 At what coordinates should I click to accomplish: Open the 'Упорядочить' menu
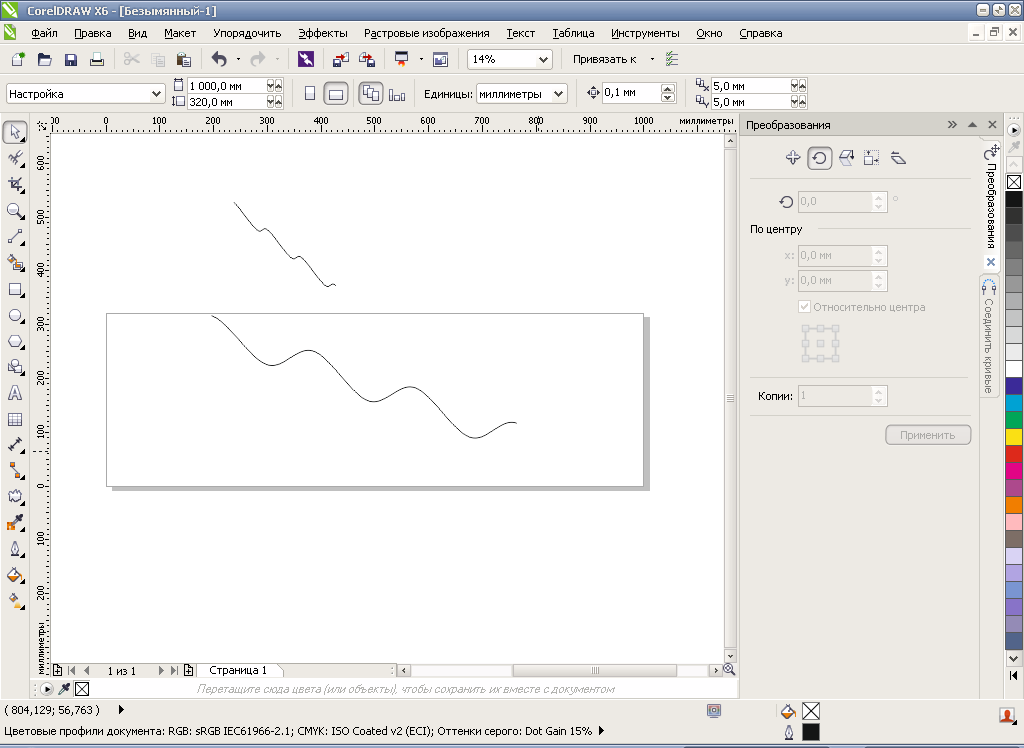pyautogui.click(x=247, y=33)
